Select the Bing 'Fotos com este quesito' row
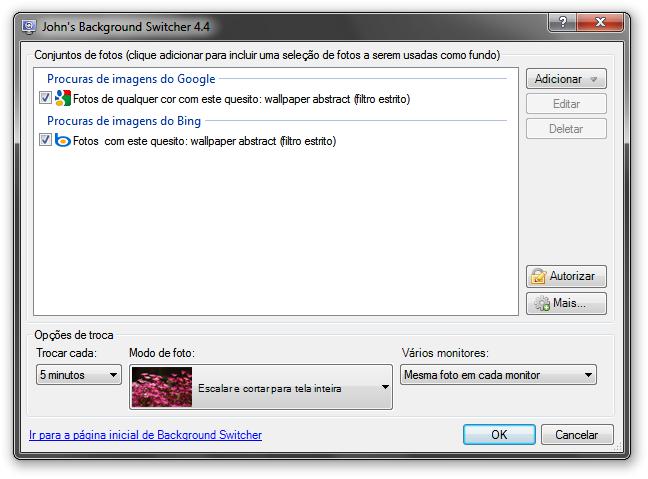 tap(205, 141)
